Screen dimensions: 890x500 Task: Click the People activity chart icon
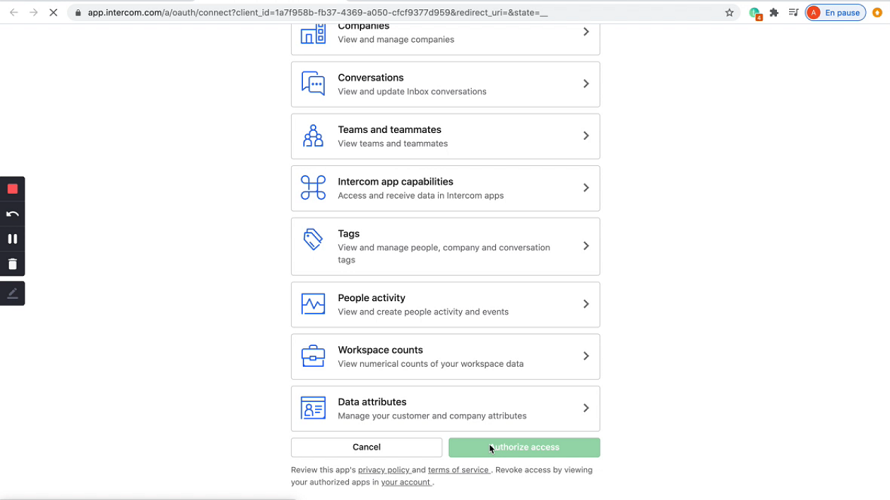(x=313, y=304)
